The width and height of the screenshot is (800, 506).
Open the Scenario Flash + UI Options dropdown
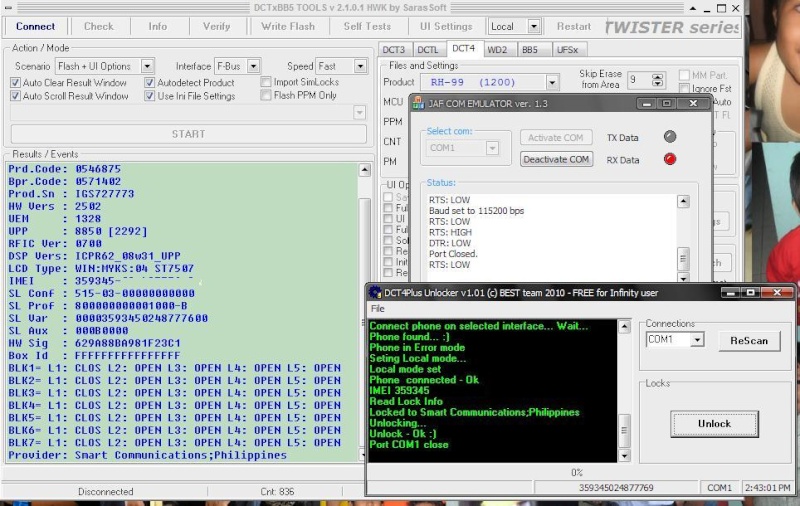click(x=147, y=66)
